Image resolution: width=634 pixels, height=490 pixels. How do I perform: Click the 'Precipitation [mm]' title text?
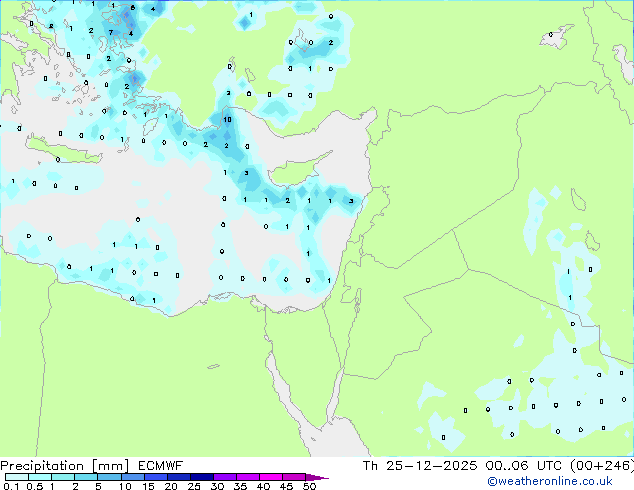(65, 466)
